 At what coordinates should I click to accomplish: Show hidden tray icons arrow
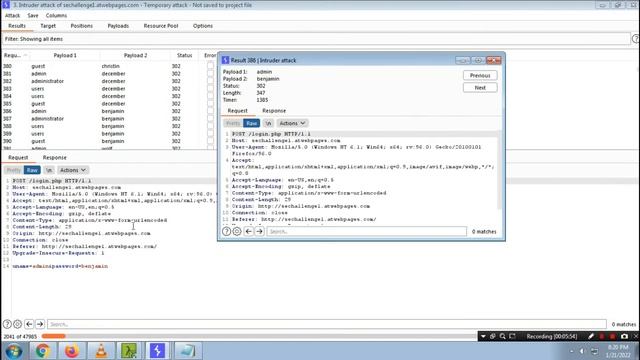coord(571,351)
